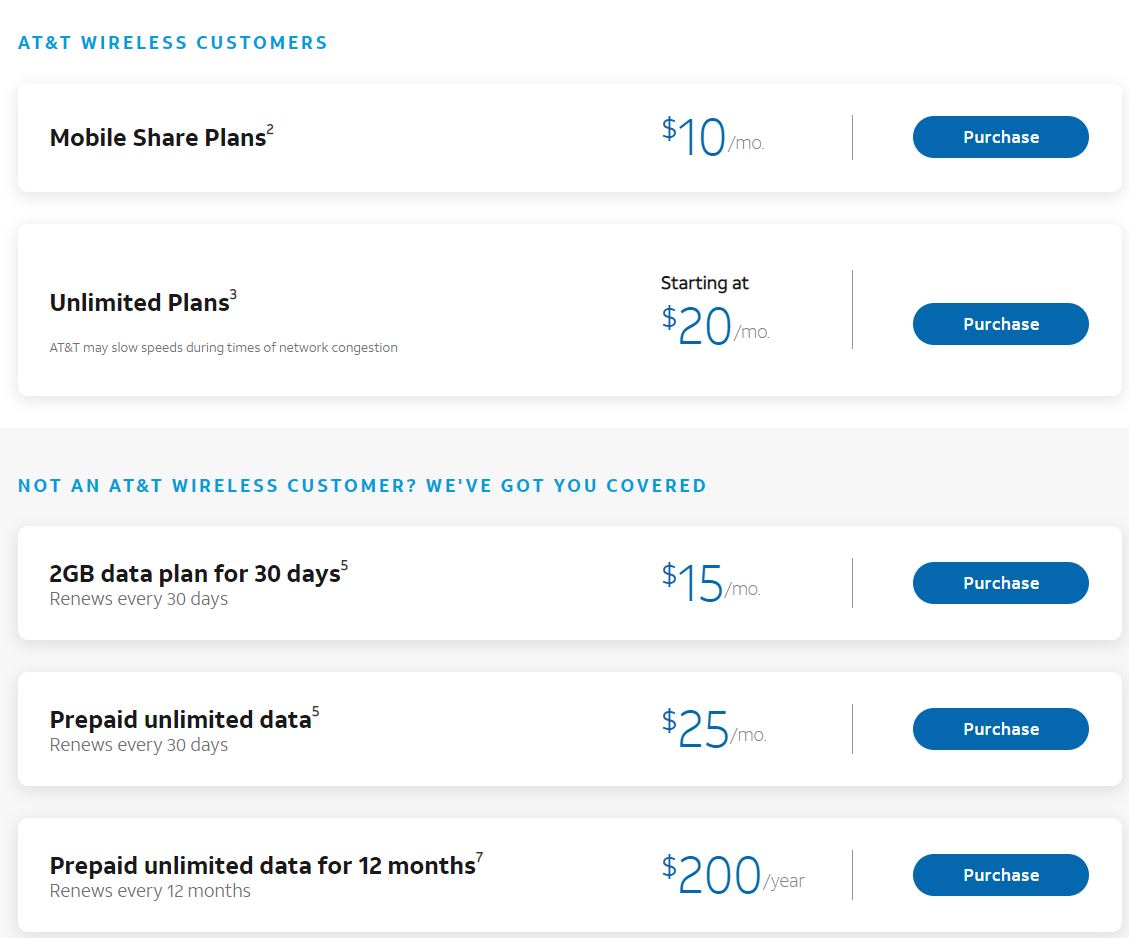The width and height of the screenshot is (1129, 938).
Task: Click the Unlimited Plans heading text
Action: pos(139,303)
